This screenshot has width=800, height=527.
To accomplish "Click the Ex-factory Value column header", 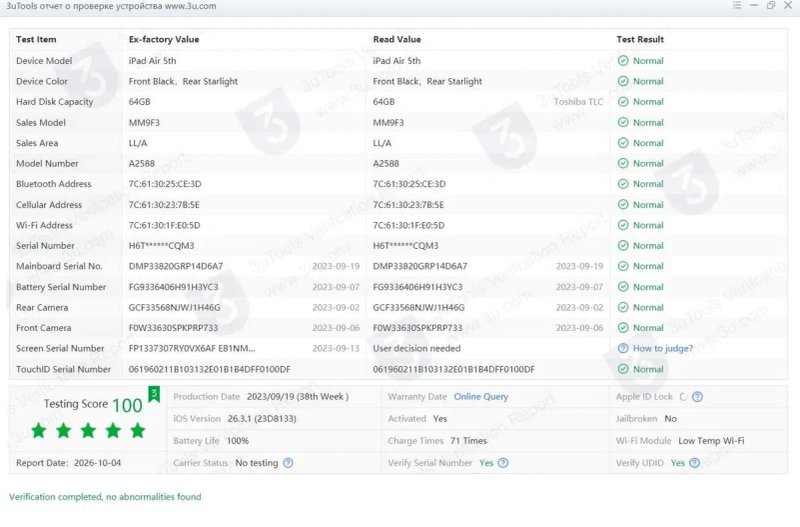I will (164, 39).
